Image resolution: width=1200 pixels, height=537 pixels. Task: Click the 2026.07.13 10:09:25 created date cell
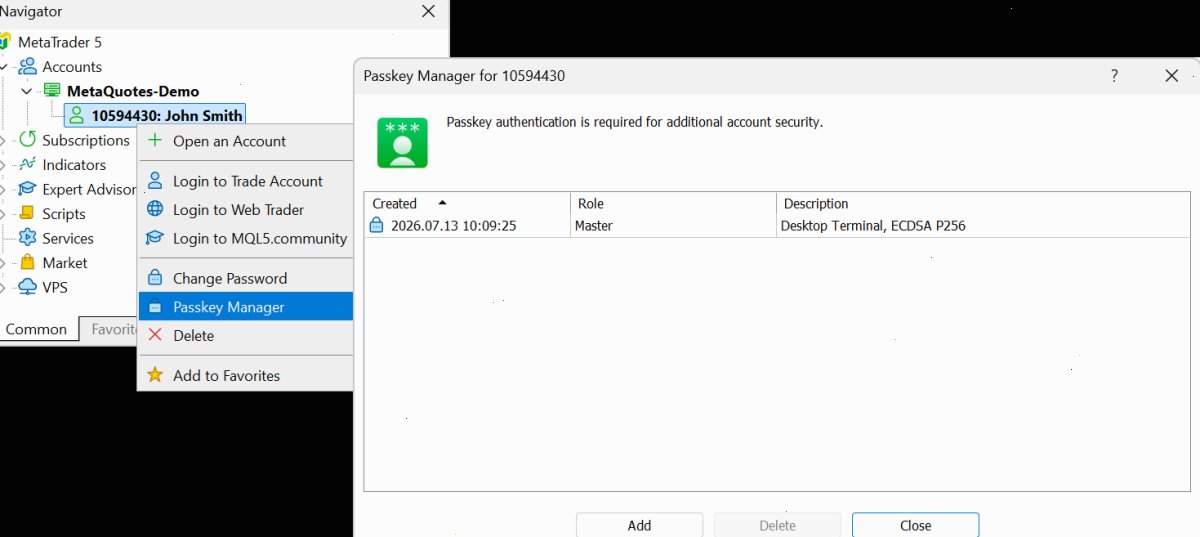[453, 226]
